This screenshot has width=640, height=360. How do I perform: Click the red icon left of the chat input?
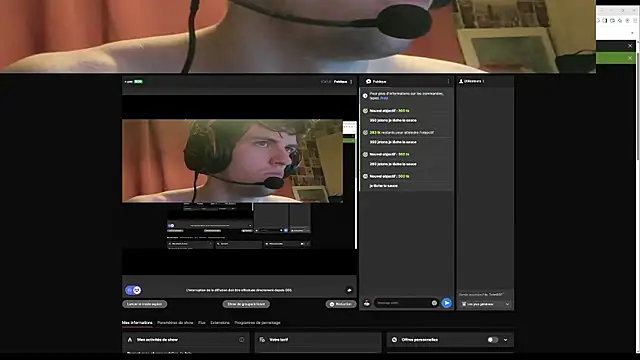[367, 303]
